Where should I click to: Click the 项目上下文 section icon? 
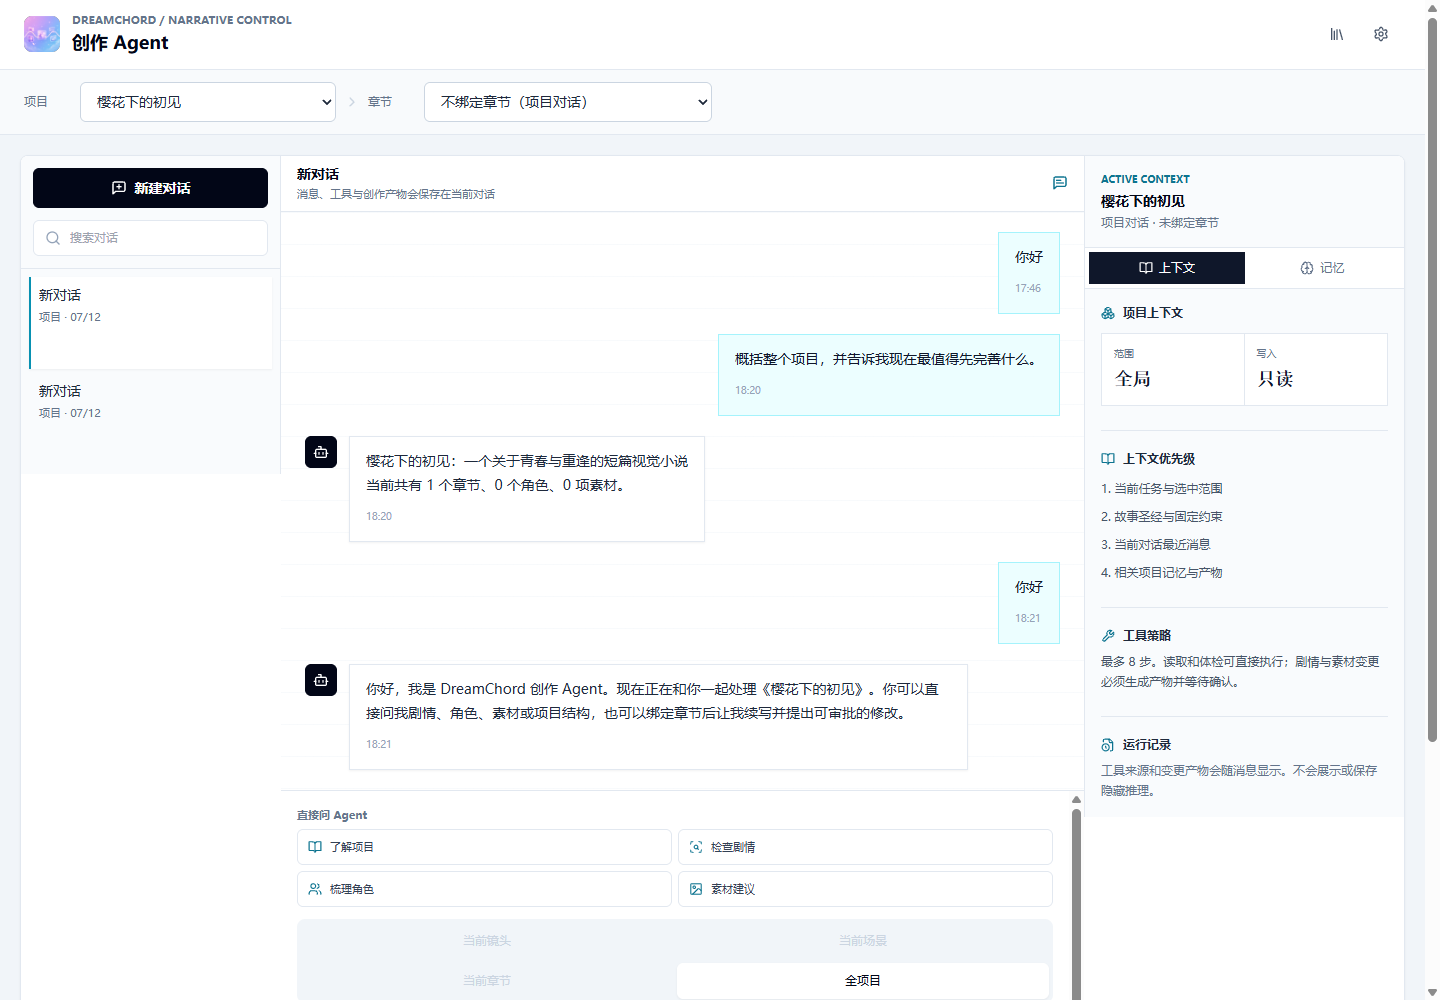[1108, 313]
